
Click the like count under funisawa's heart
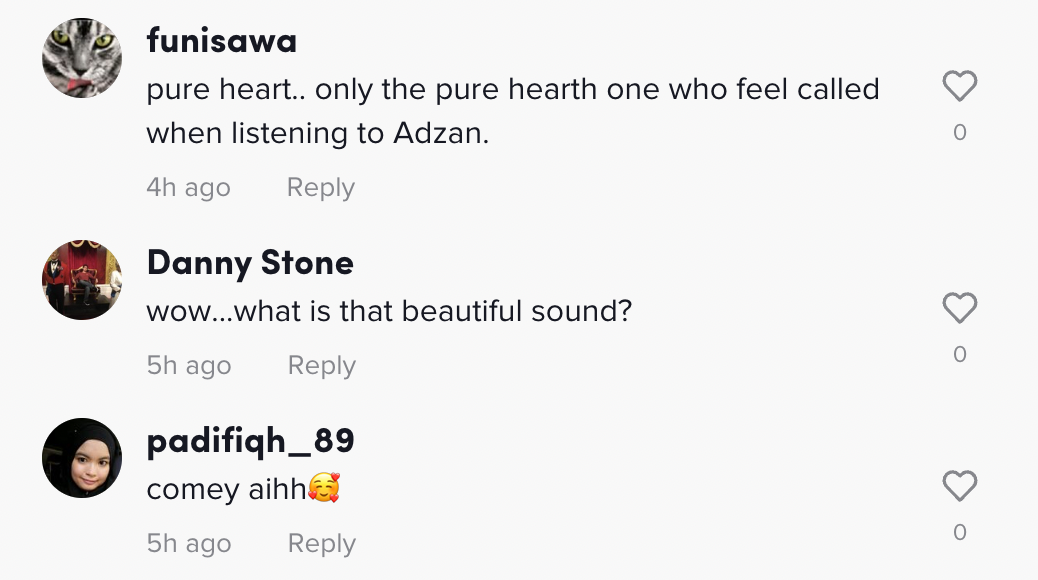959,133
